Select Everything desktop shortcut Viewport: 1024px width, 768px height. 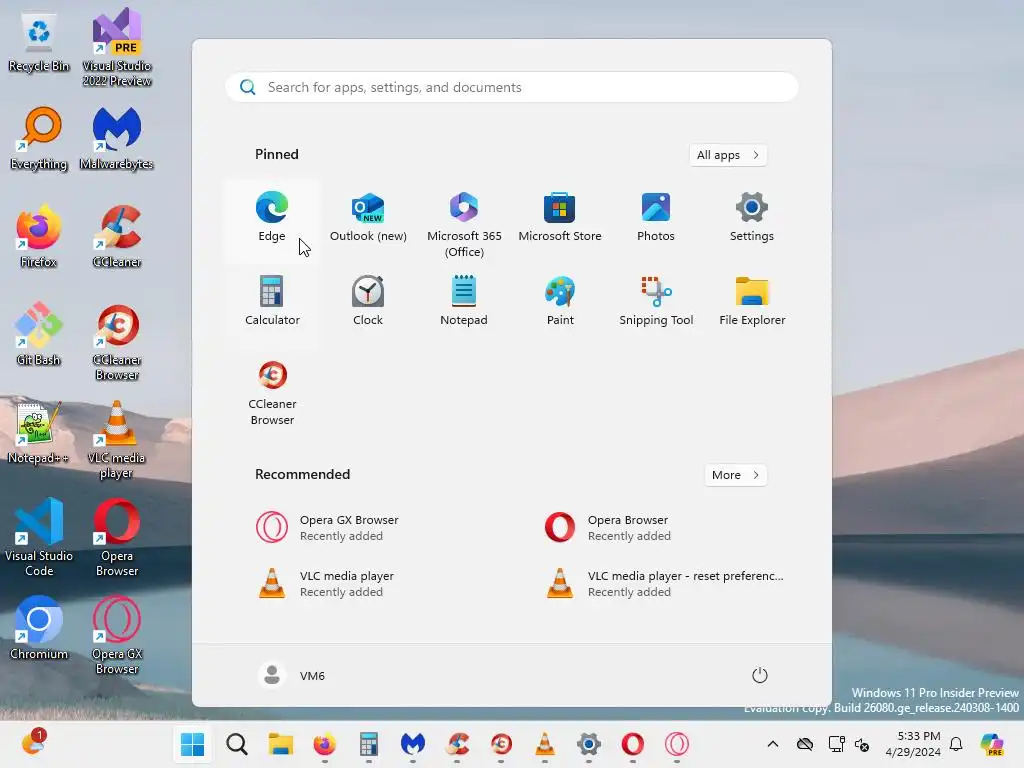39,139
